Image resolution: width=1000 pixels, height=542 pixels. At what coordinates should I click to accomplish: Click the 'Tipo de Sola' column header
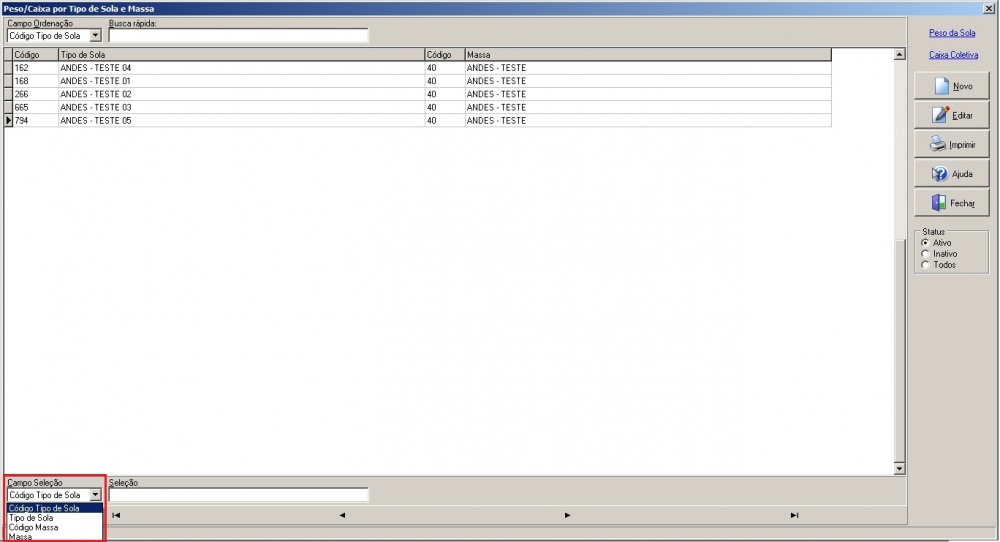pyautogui.click(x=242, y=55)
